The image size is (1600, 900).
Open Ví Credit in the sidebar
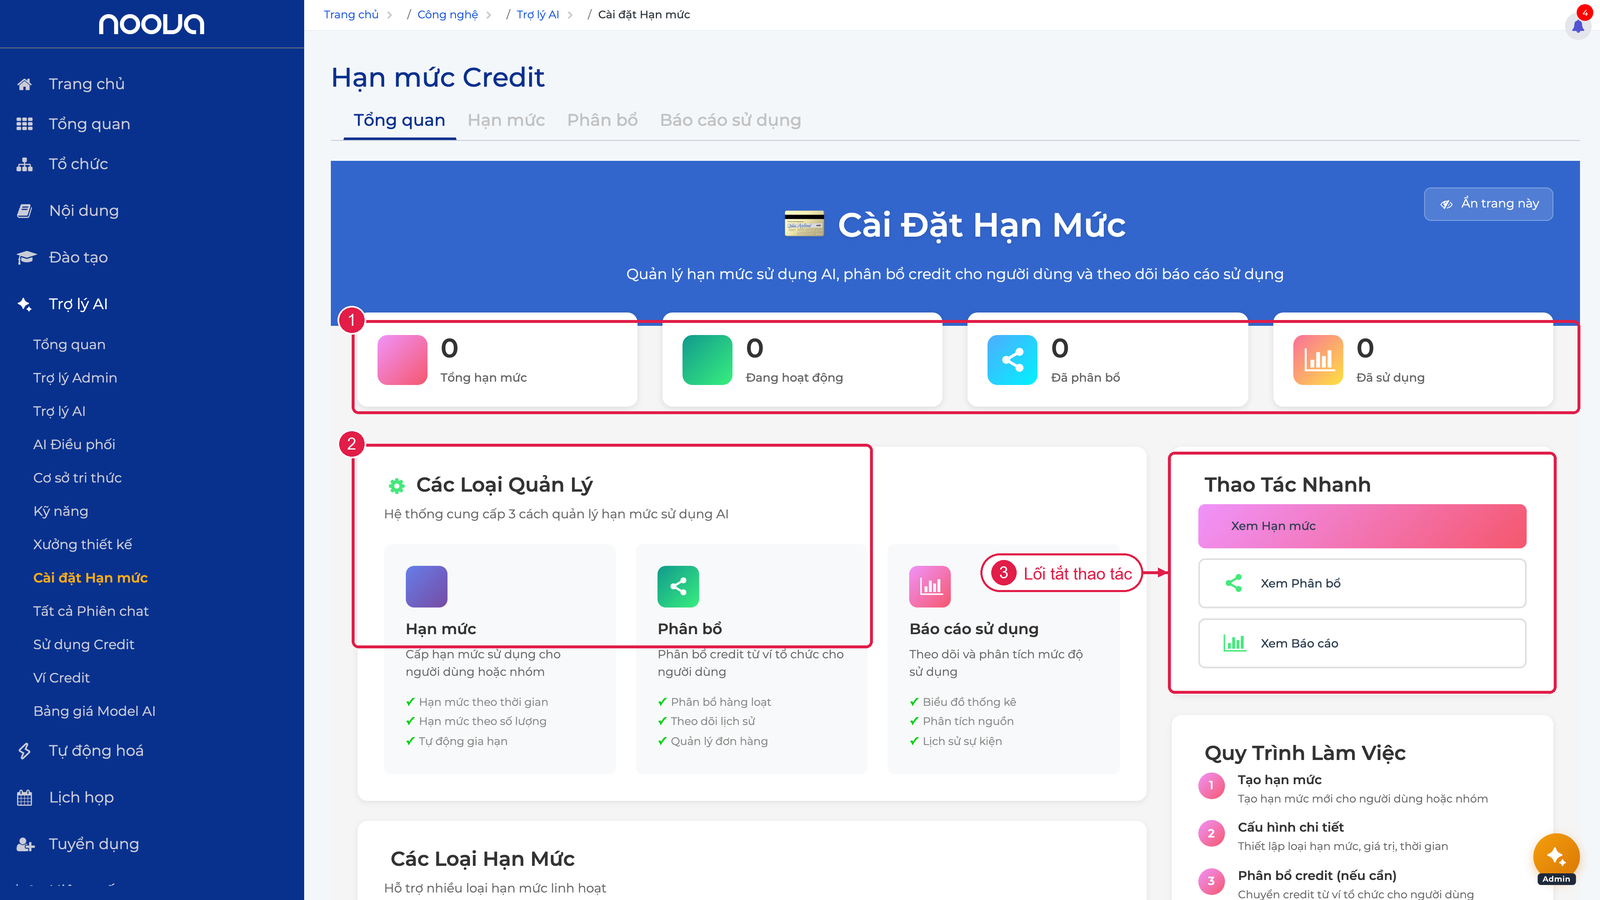pyautogui.click(x=62, y=678)
